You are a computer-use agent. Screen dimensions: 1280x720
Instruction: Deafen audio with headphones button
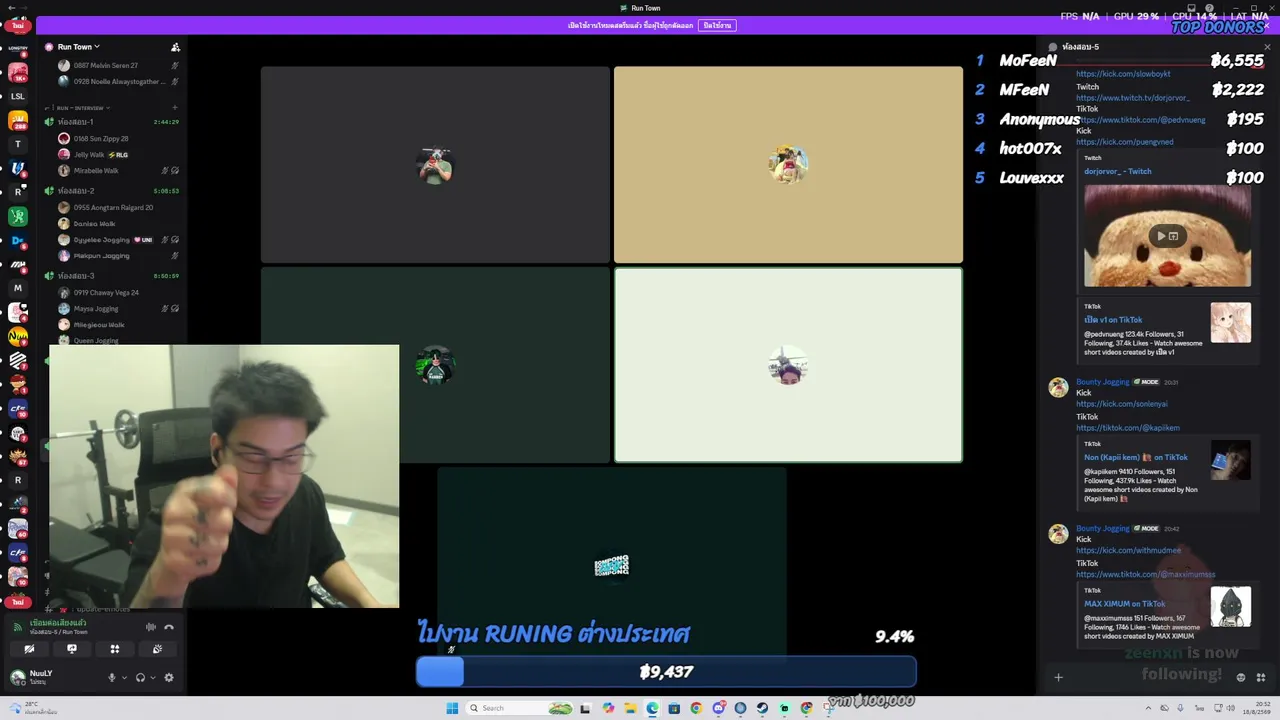(x=140, y=677)
